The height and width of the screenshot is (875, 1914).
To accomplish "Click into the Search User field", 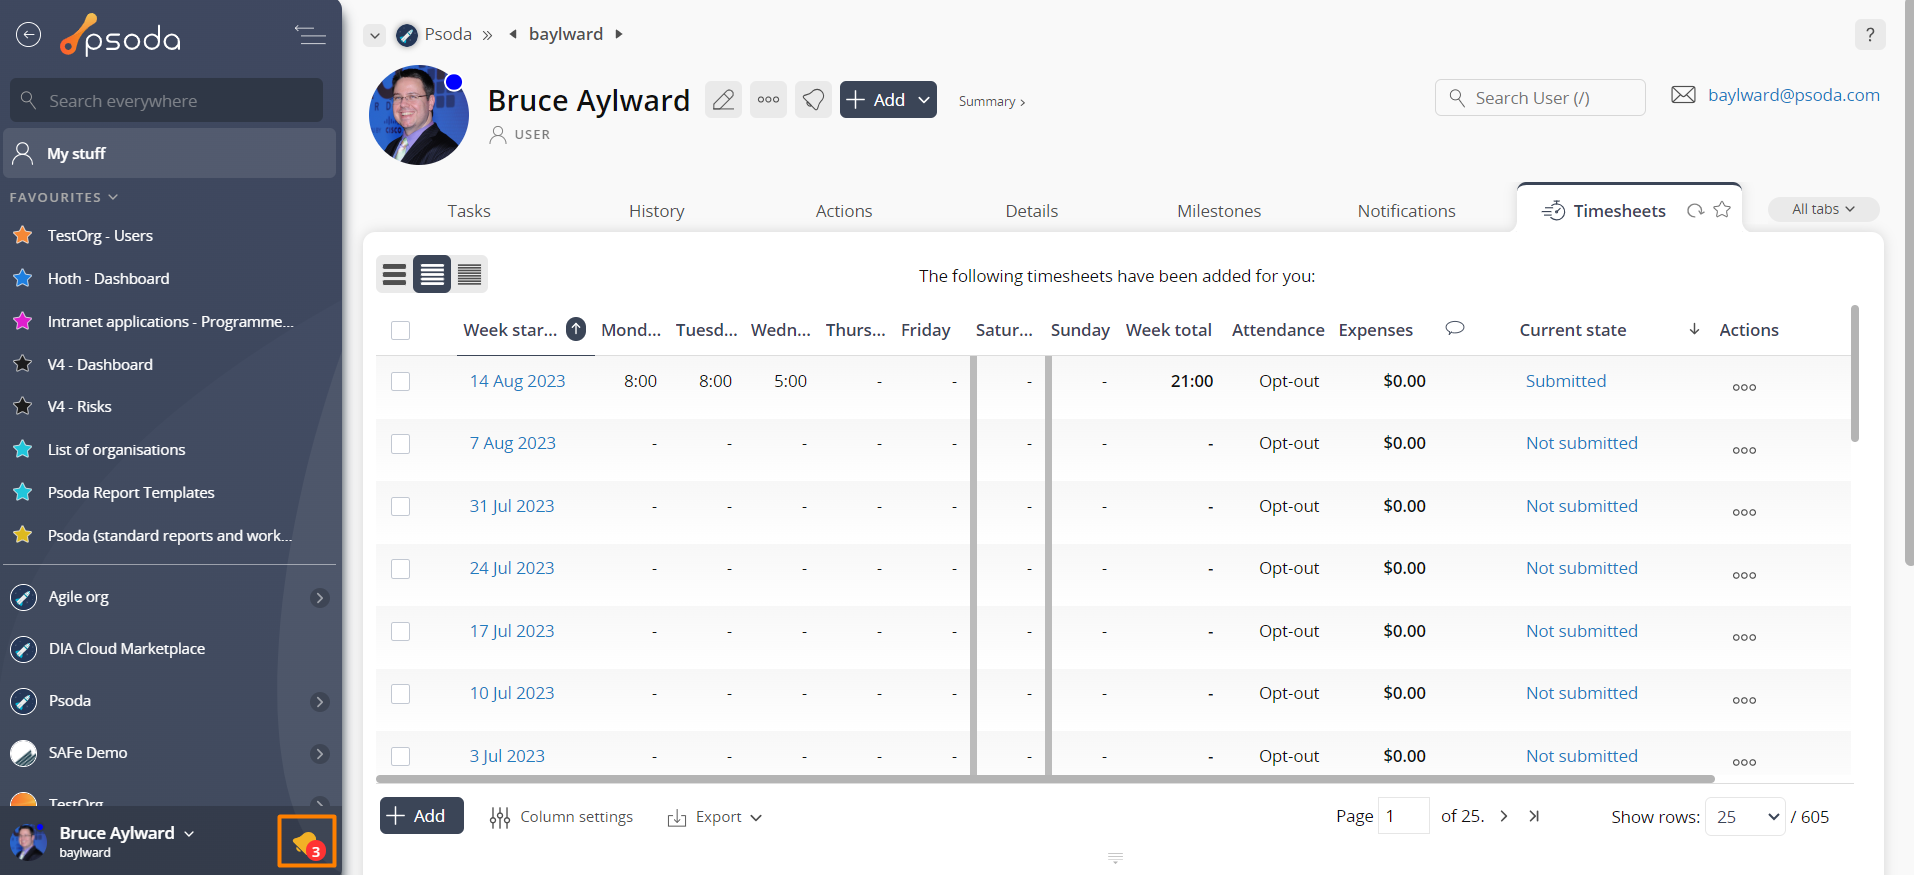I will (1540, 97).
